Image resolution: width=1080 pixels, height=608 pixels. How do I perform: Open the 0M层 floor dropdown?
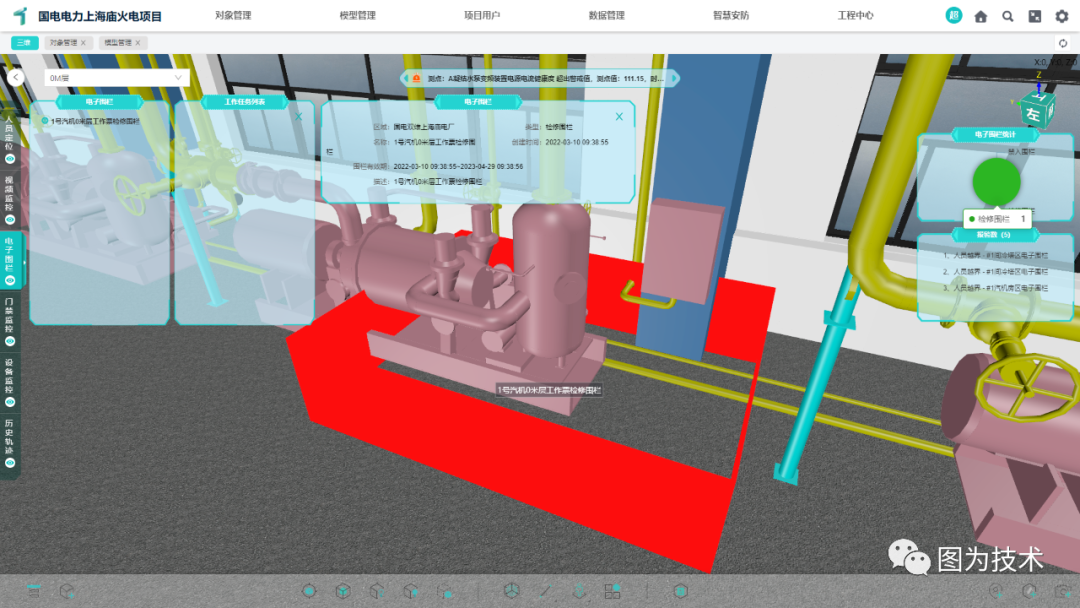tap(117, 77)
